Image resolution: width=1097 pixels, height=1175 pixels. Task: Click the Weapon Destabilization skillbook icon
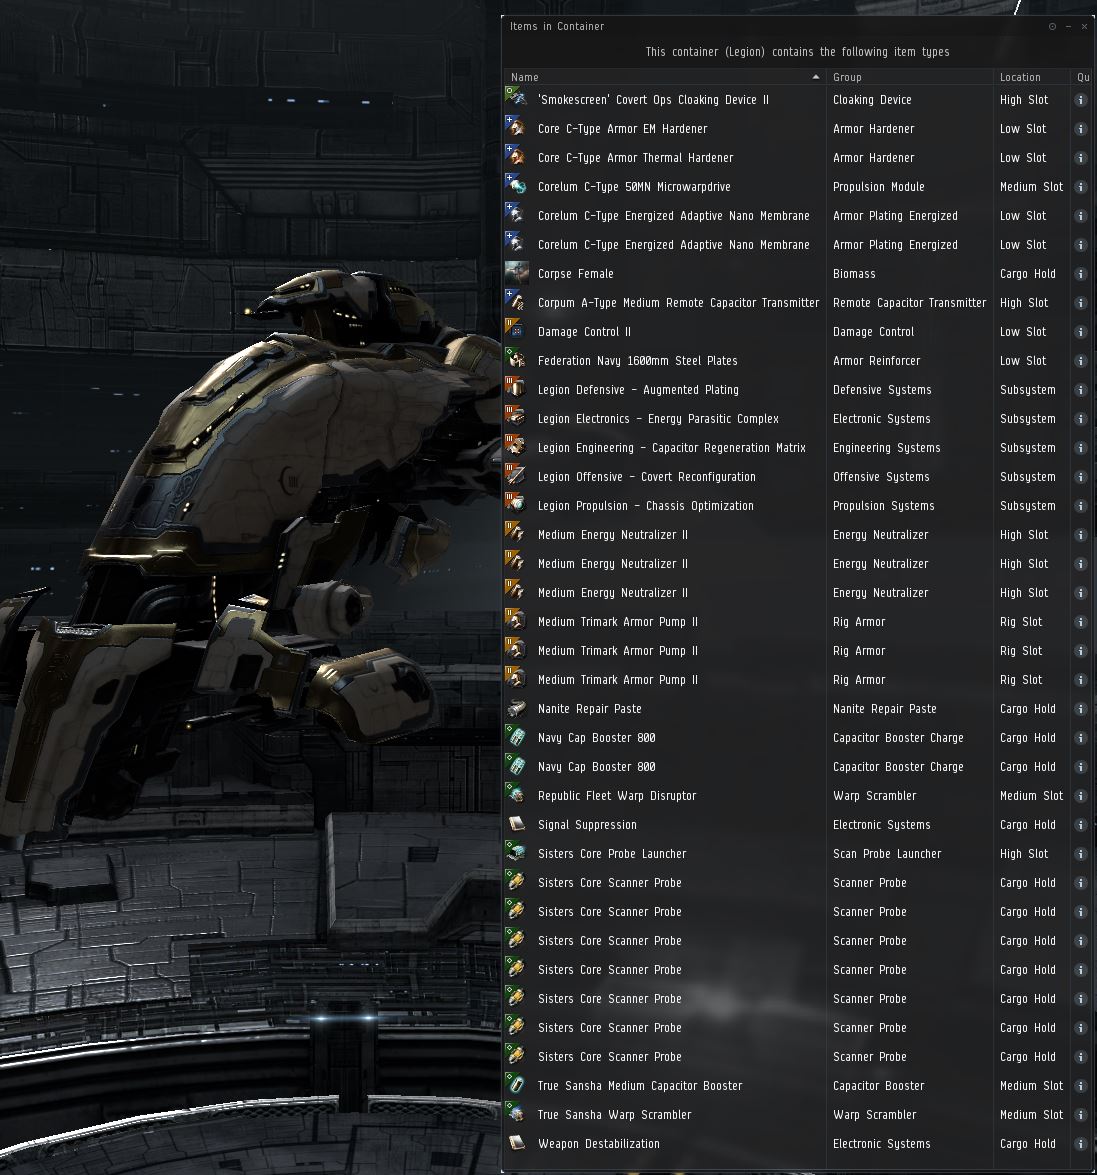pos(516,1144)
